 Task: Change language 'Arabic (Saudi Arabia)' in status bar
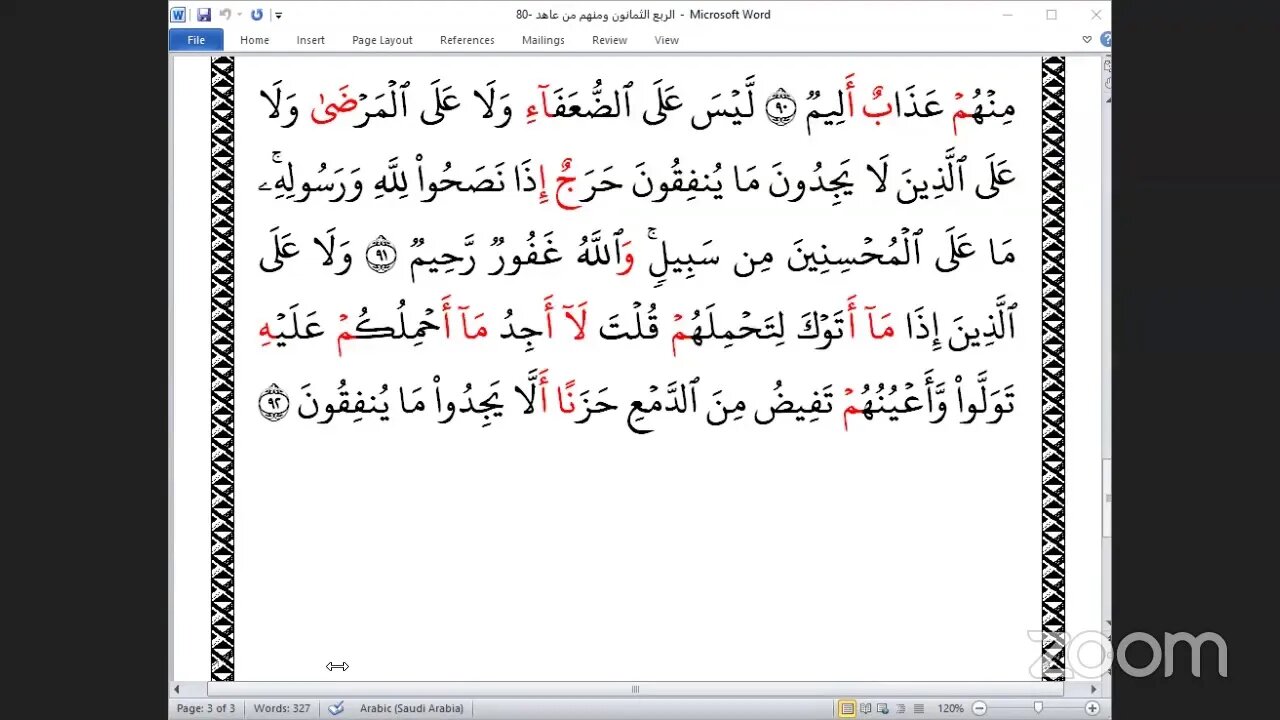coord(412,708)
